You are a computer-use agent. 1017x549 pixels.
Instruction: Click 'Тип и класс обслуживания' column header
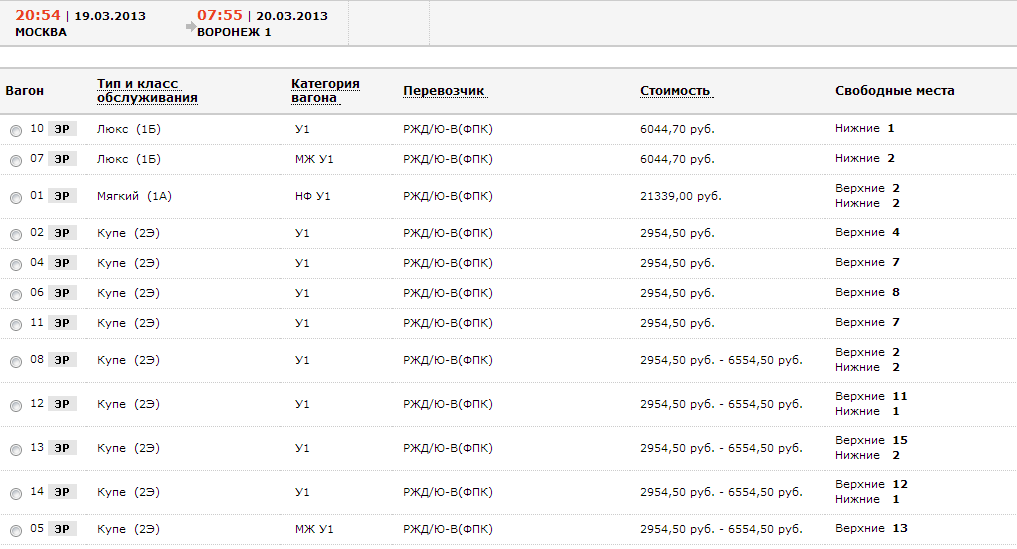click(x=147, y=91)
